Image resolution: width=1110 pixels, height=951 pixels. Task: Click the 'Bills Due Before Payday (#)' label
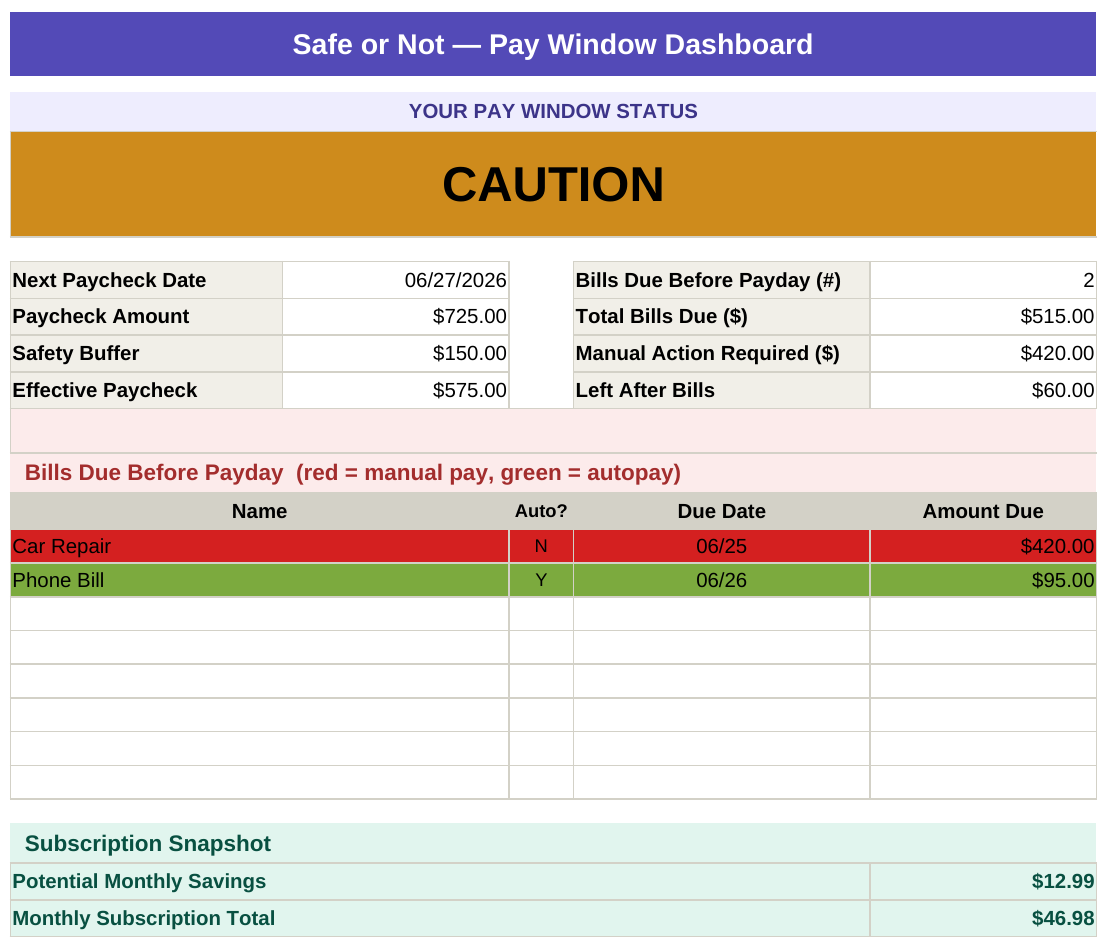pyautogui.click(x=721, y=280)
